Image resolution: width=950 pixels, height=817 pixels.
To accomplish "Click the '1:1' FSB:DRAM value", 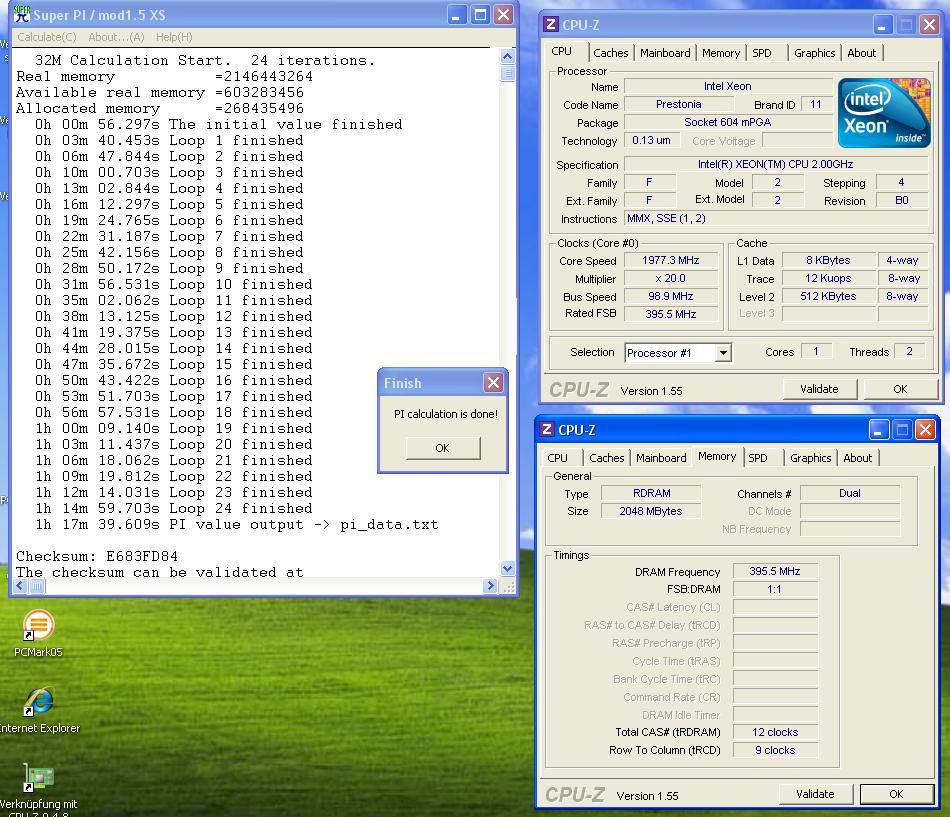I will (775, 589).
